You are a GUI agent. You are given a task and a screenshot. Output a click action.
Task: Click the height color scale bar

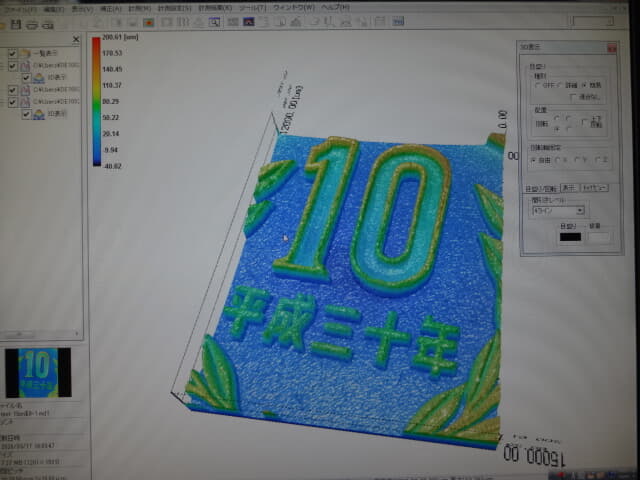[96, 102]
